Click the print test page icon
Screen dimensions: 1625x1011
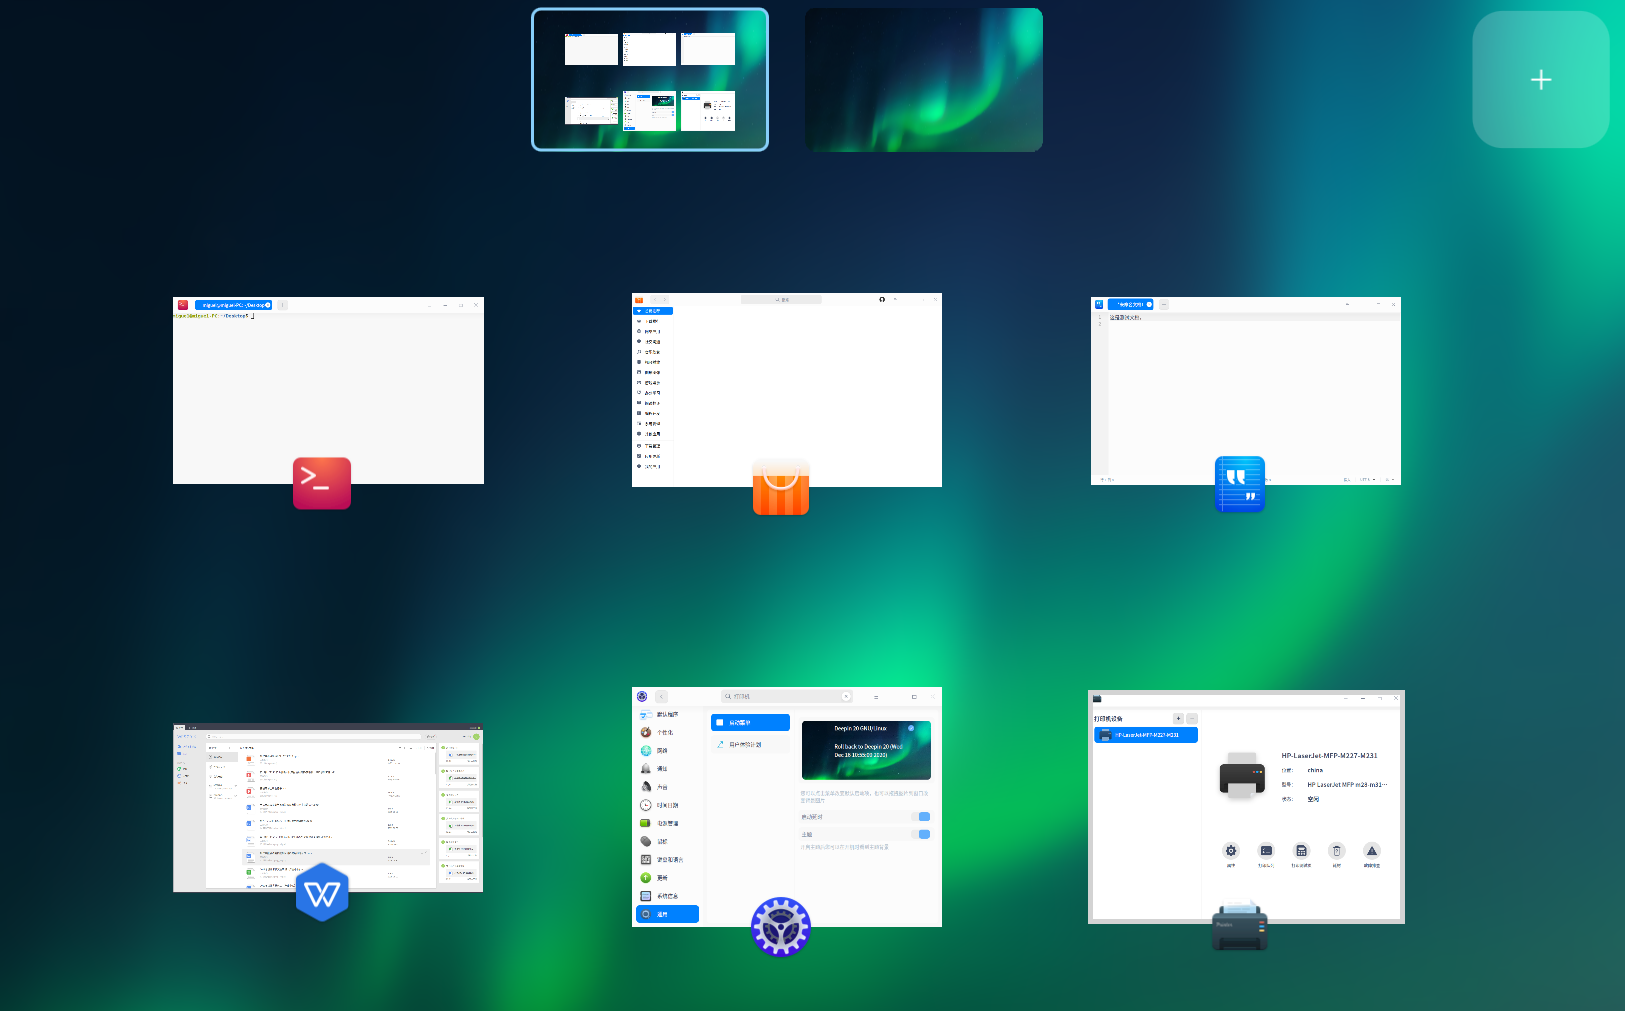coord(1301,850)
